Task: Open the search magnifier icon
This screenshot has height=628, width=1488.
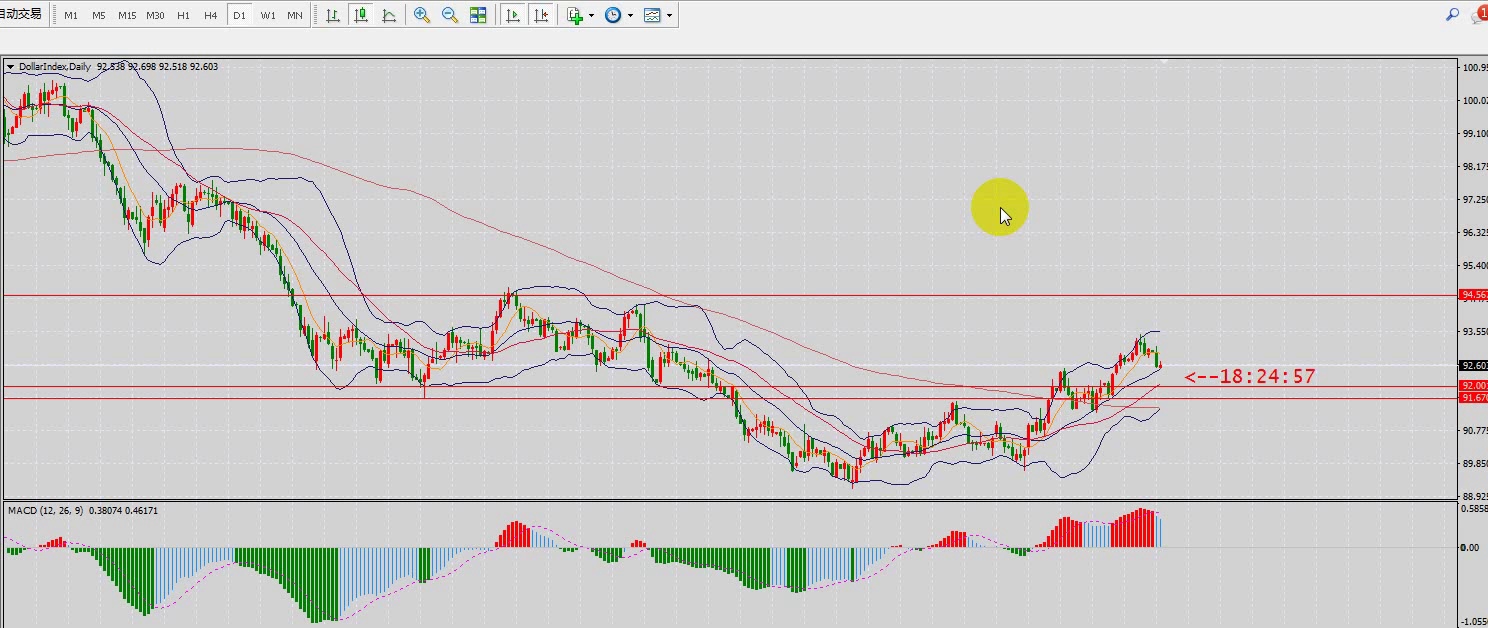Action: point(1452,15)
